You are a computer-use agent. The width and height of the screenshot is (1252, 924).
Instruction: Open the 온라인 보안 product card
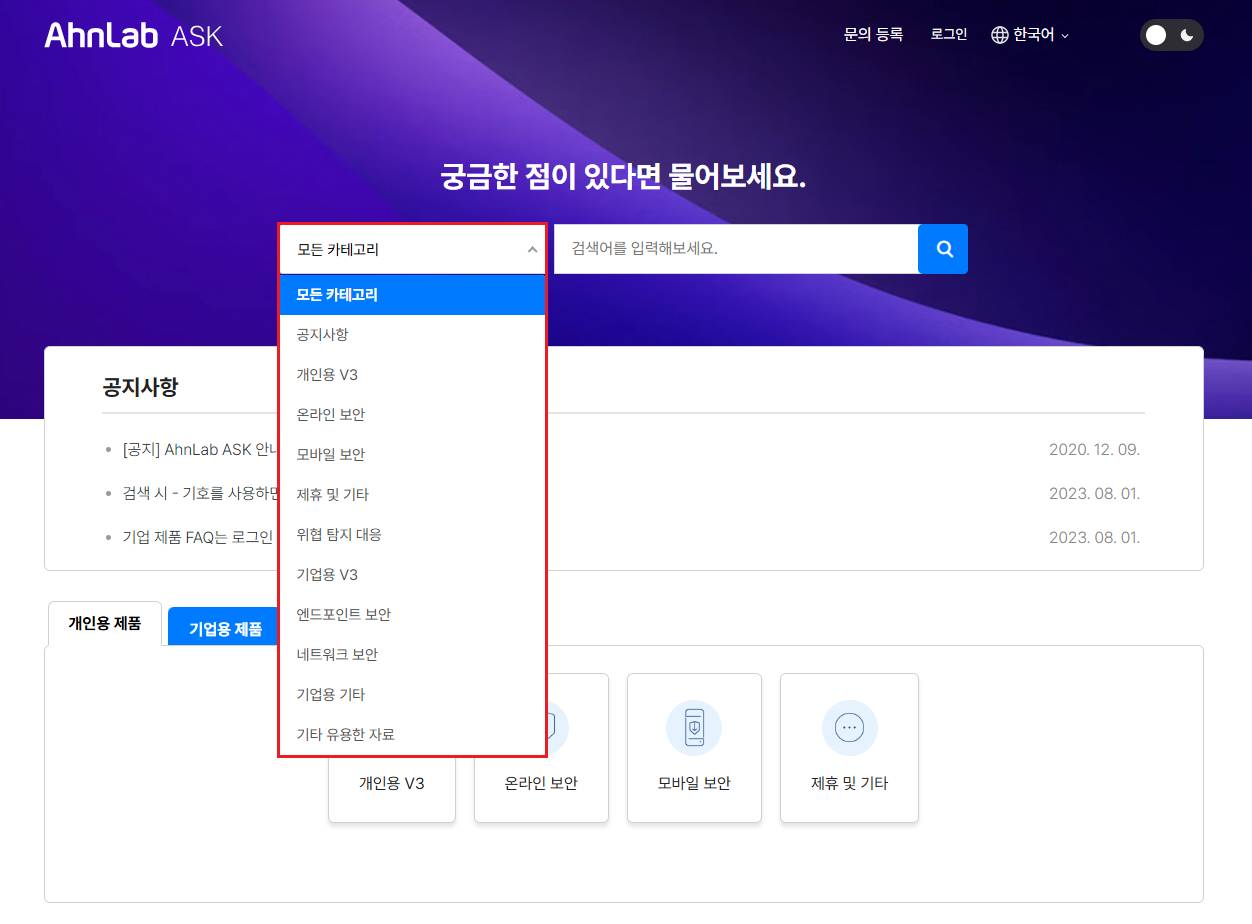(541, 748)
